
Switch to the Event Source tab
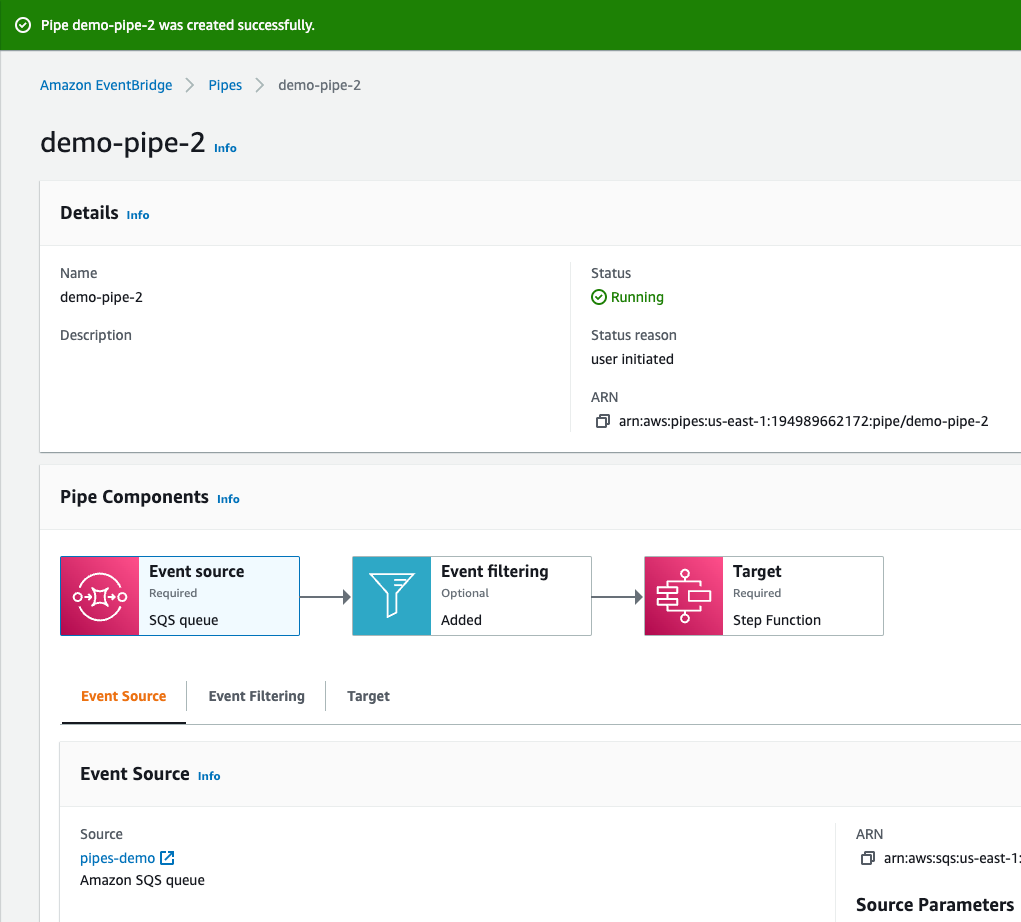tap(124, 696)
